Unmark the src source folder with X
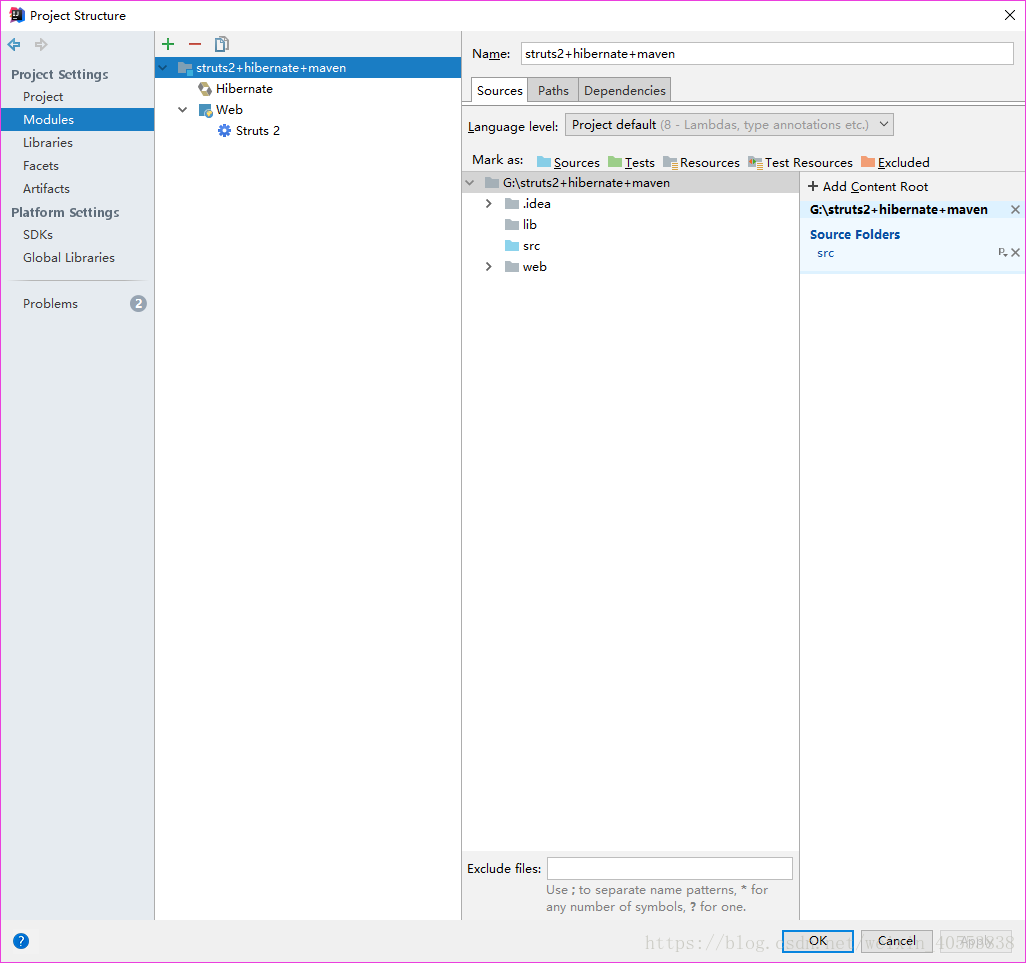The image size is (1026, 963). (1016, 253)
